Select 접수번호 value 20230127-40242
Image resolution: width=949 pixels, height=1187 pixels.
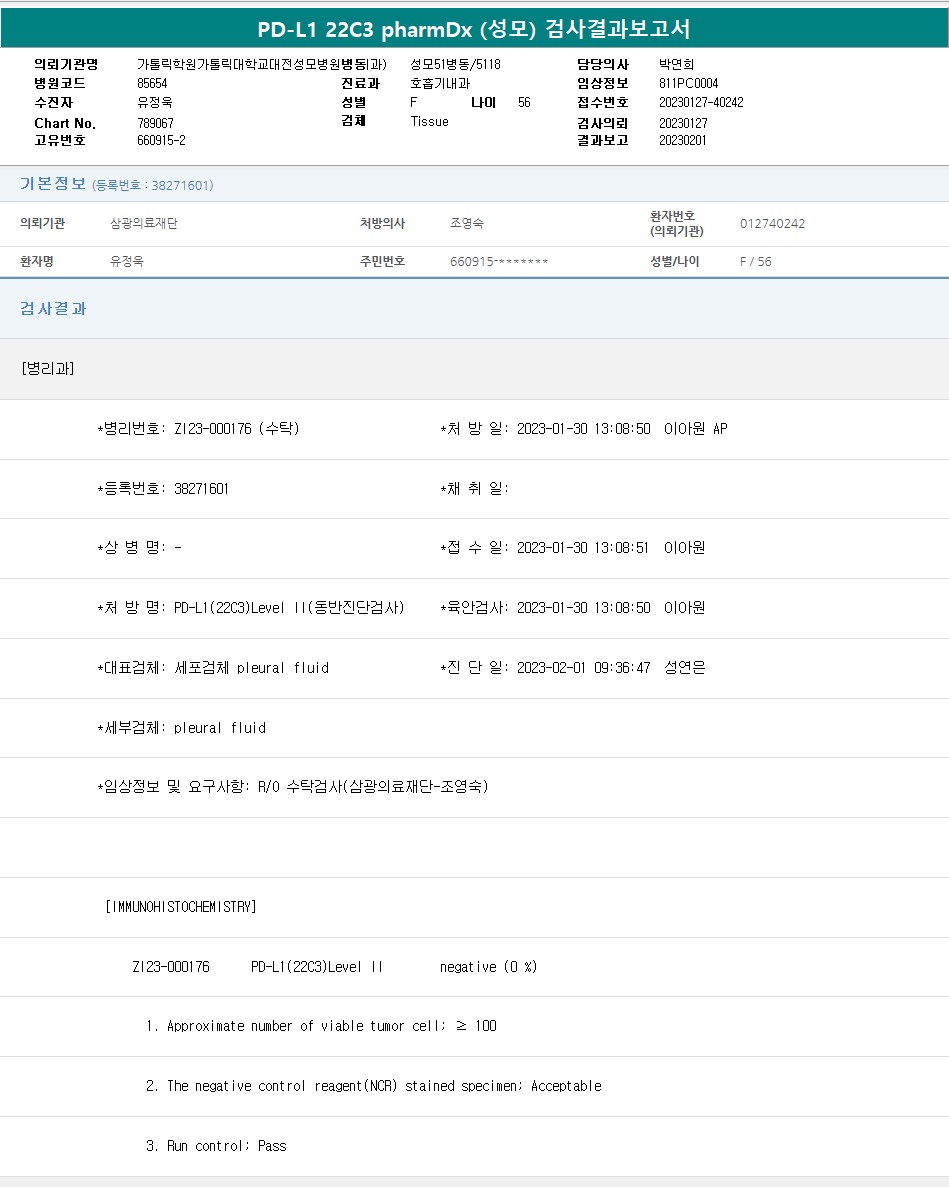pyautogui.click(x=701, y=102)
